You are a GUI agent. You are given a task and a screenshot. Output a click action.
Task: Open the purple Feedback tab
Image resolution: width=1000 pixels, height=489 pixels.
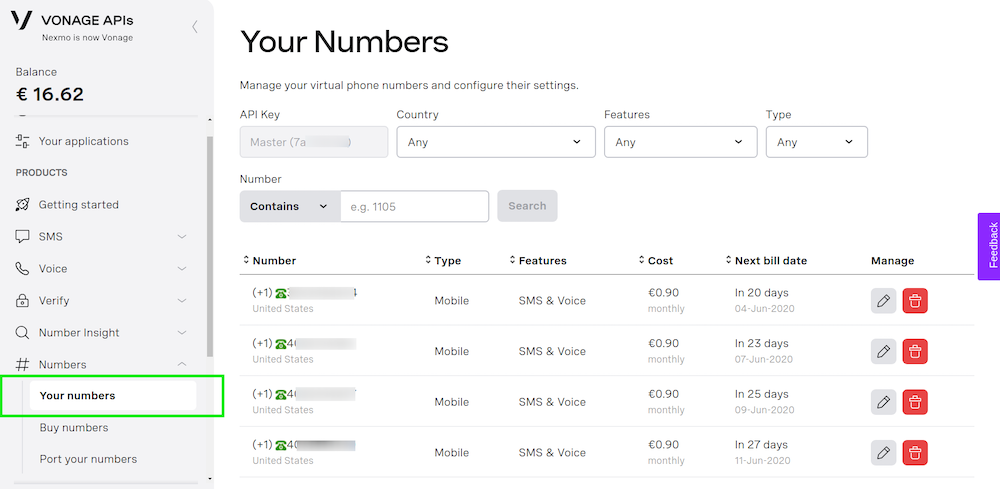989,246
